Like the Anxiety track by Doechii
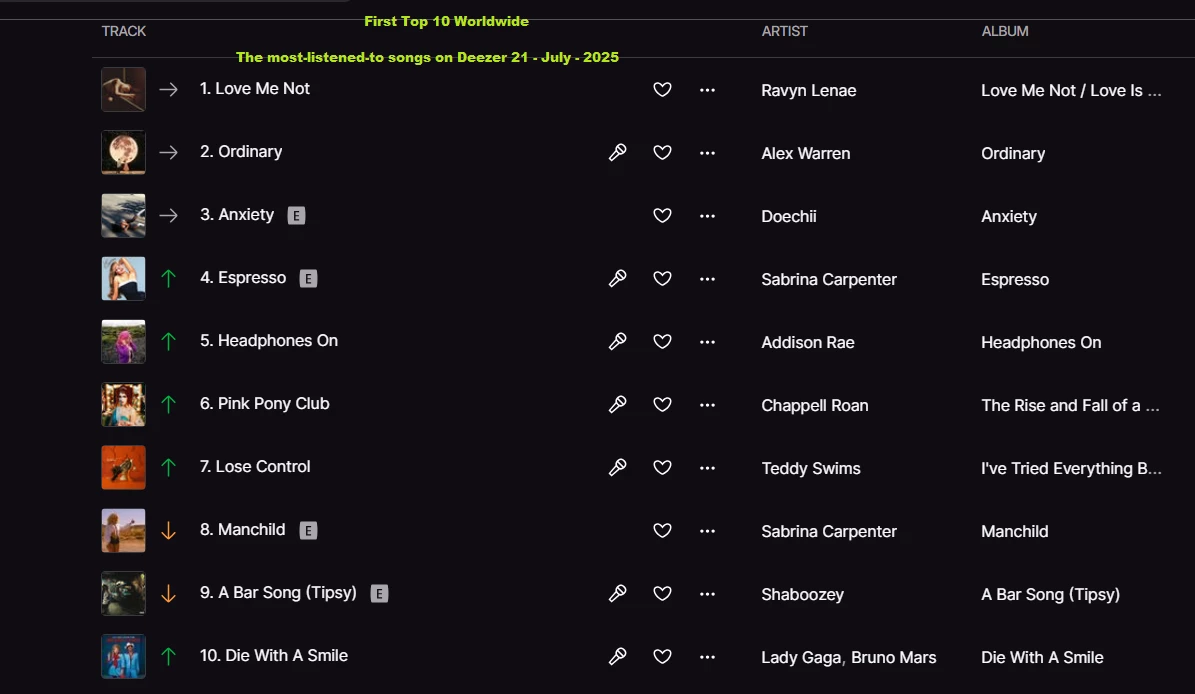Viewport: 1195px width, 694px height. pyautogui.click(x=662, y=215)
